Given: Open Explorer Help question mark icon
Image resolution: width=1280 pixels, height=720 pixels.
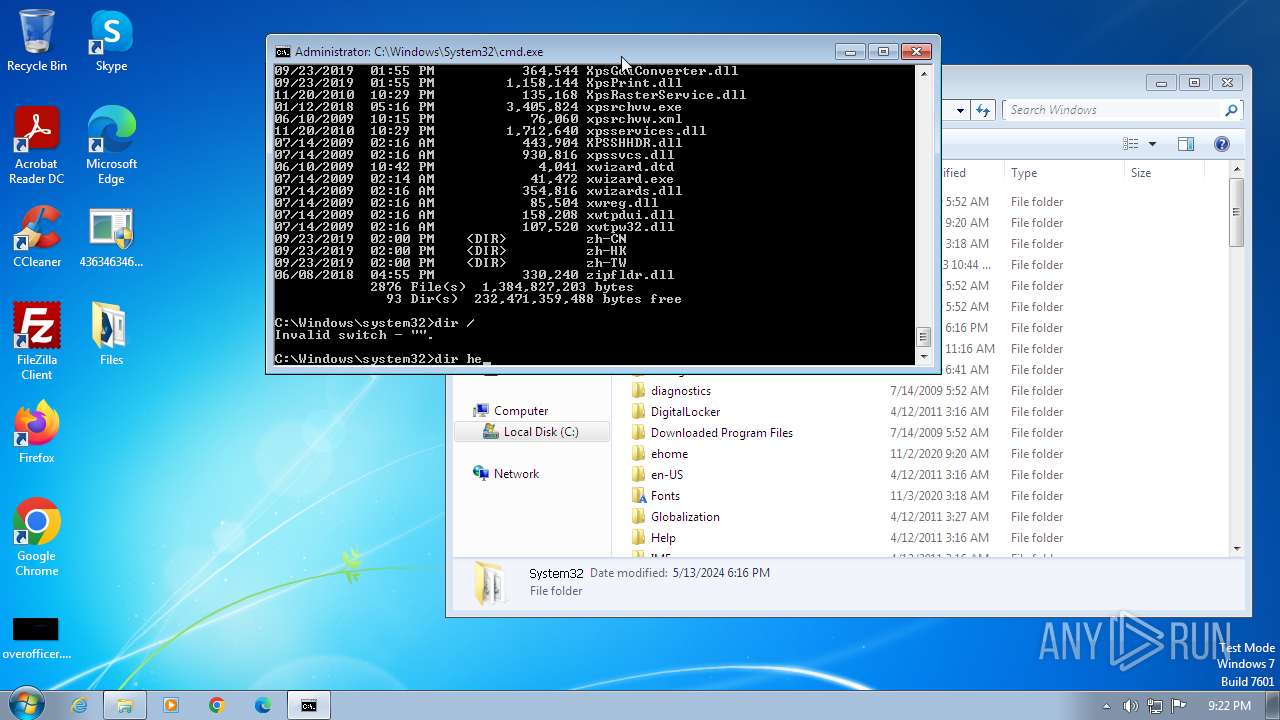Looking at the screenshot, I should coord(1221,144).
